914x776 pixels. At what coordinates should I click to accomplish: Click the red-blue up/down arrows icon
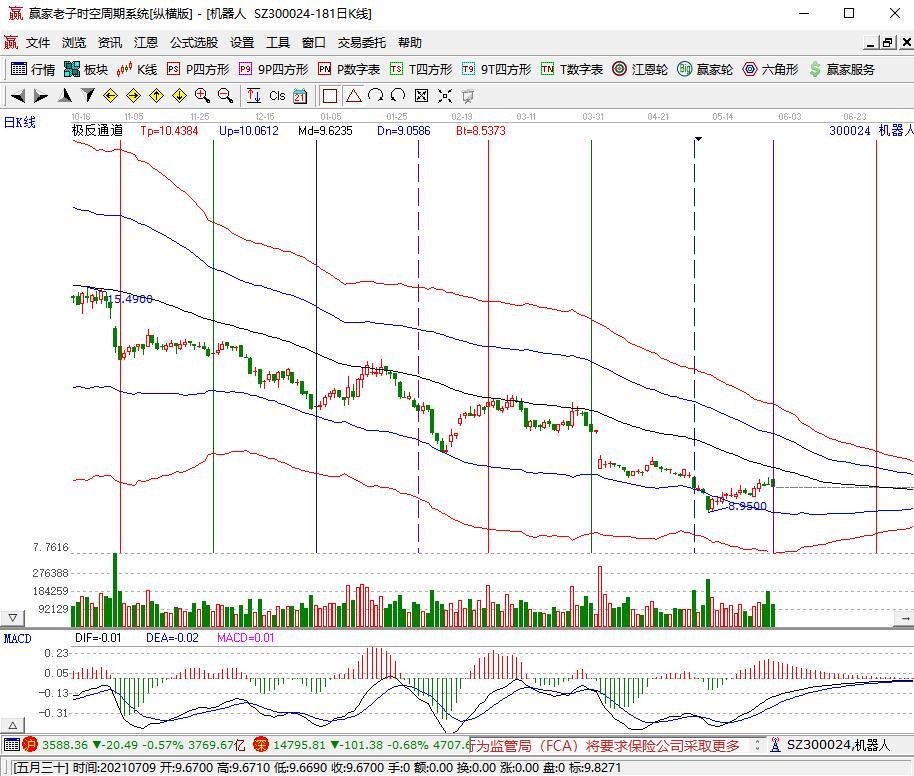click(254, 96)
